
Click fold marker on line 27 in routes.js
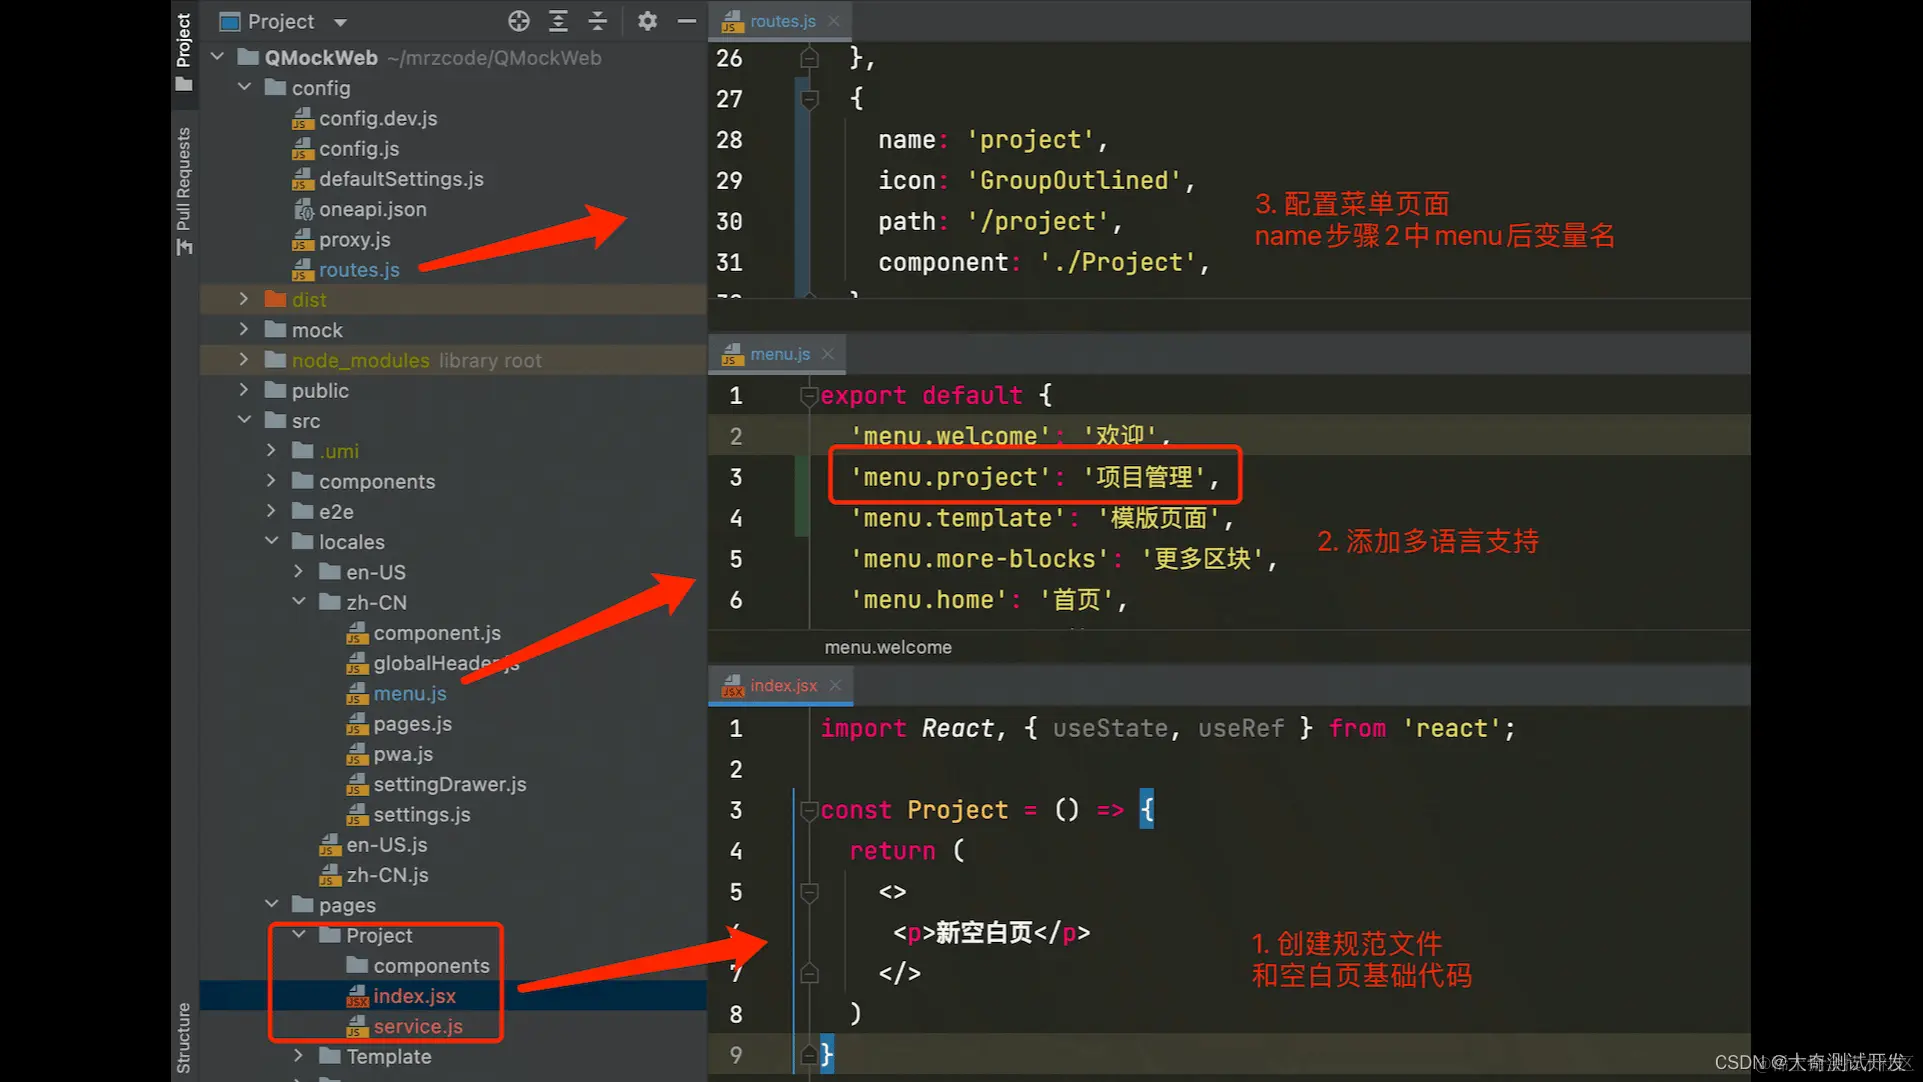pos(809,98)
